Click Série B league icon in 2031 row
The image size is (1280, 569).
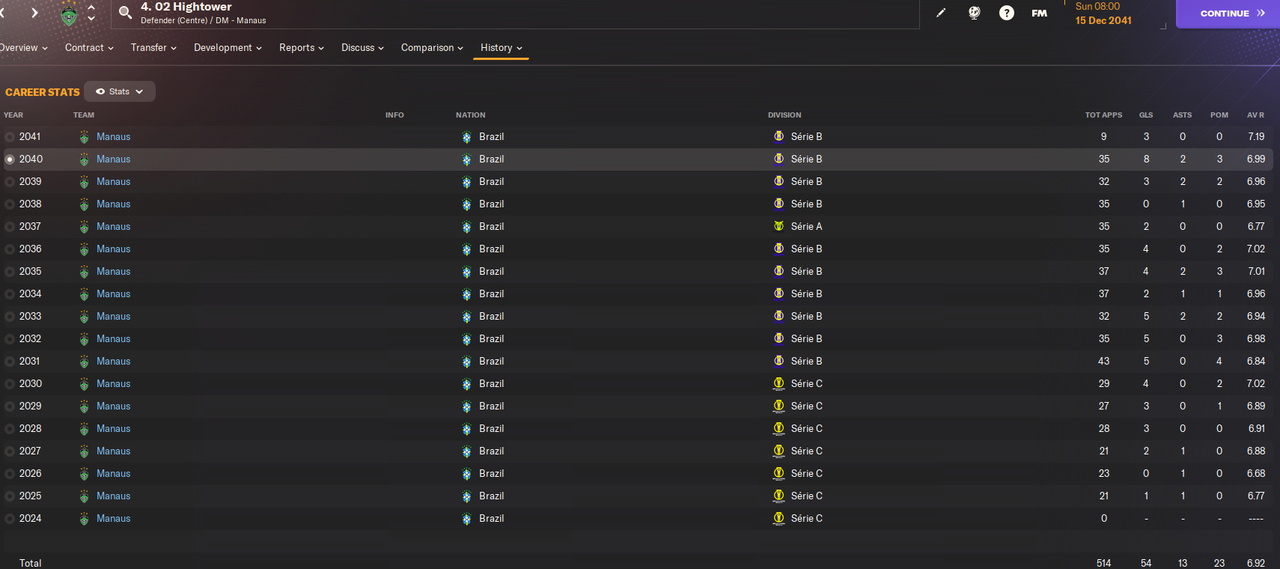click(778, 361)
